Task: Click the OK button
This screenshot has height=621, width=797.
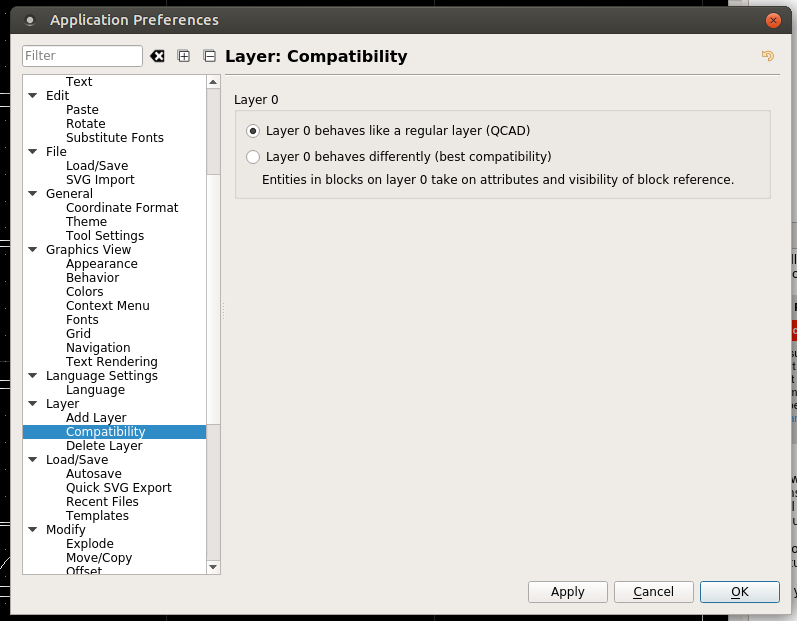Action: 739,592
